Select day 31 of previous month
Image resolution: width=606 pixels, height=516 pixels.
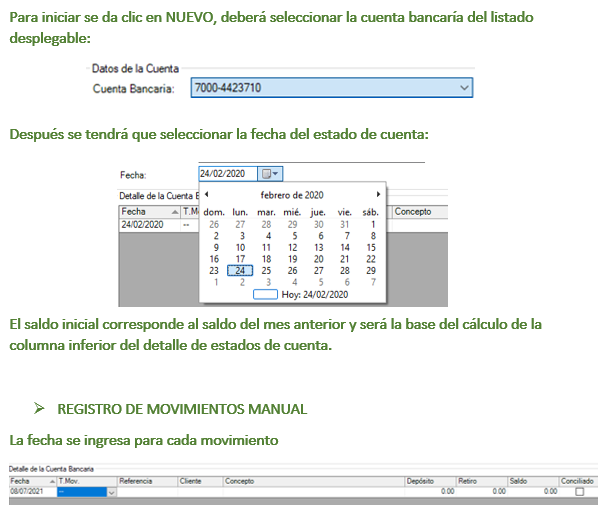click(x=344, y=224)
